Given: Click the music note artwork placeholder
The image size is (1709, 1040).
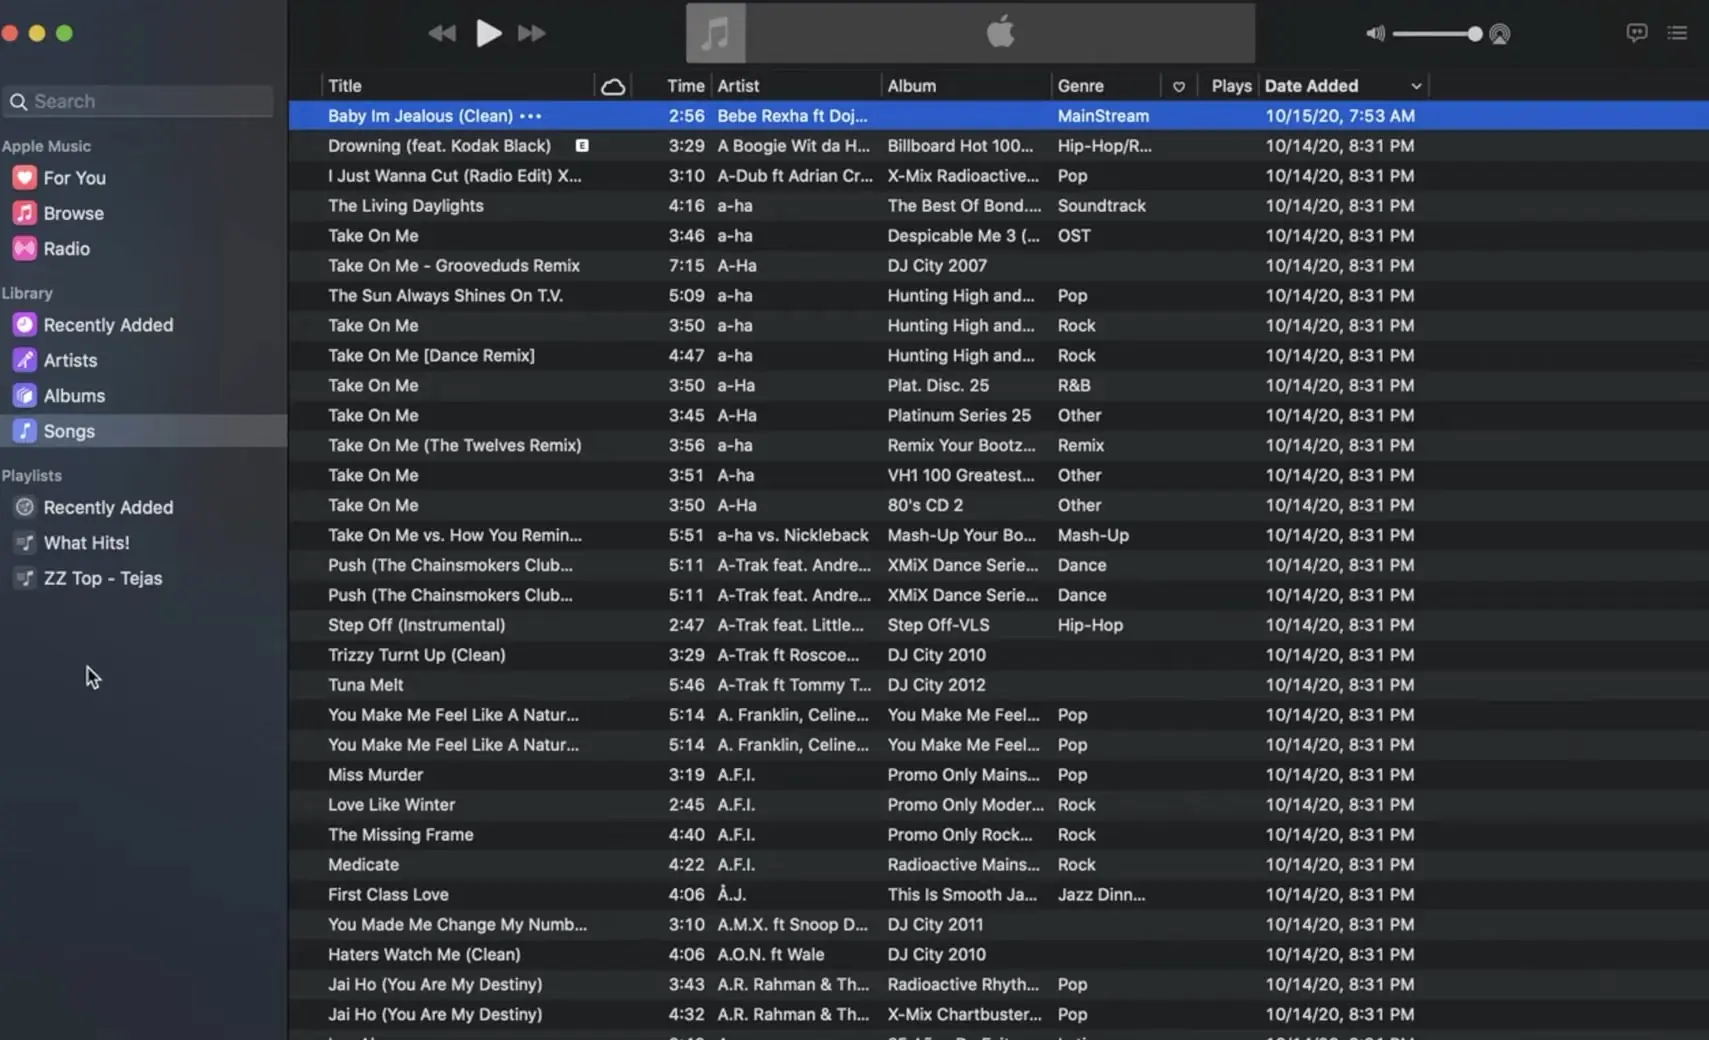Looking at the screenshot, I should pyautogui.click(x=716, y=33).
